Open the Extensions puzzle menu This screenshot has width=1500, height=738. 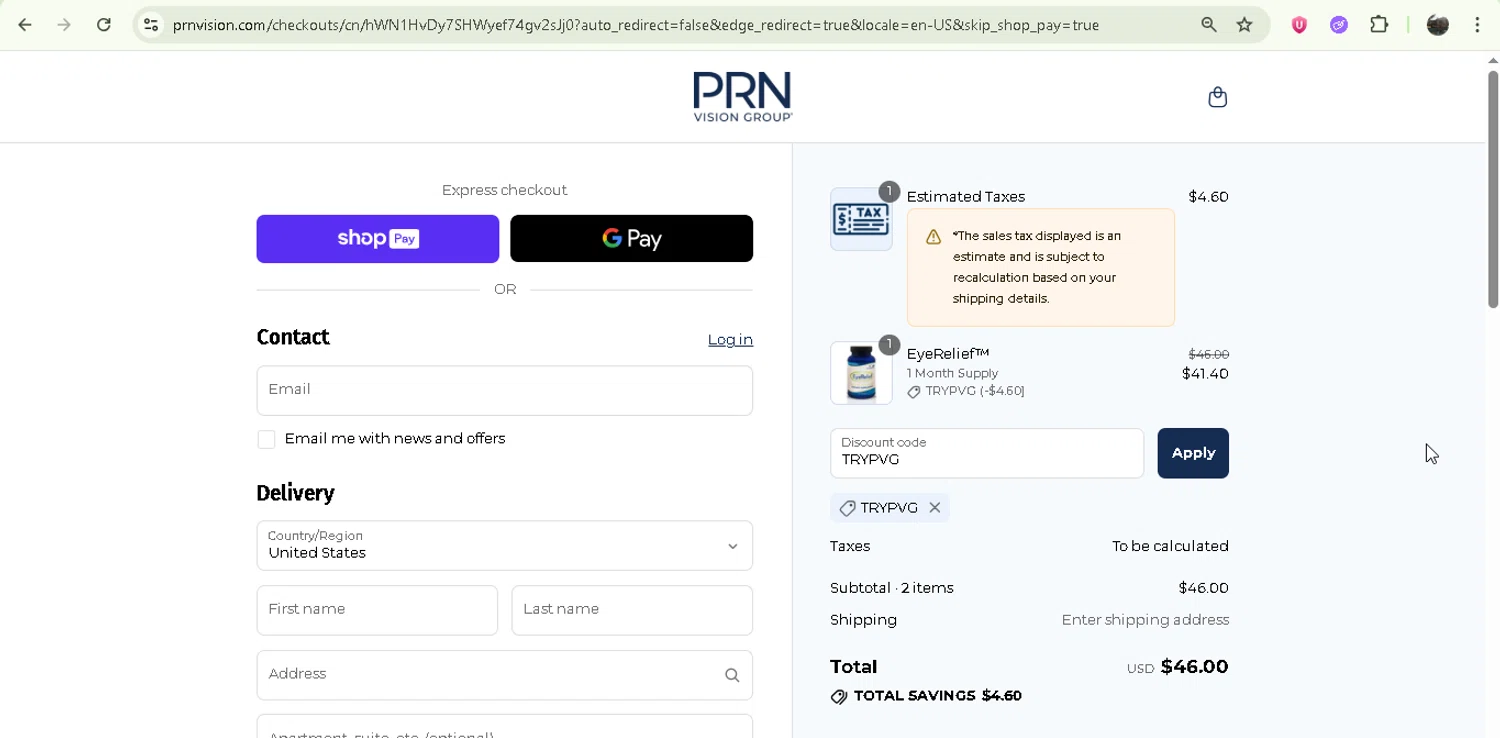tap(1379, 25)
